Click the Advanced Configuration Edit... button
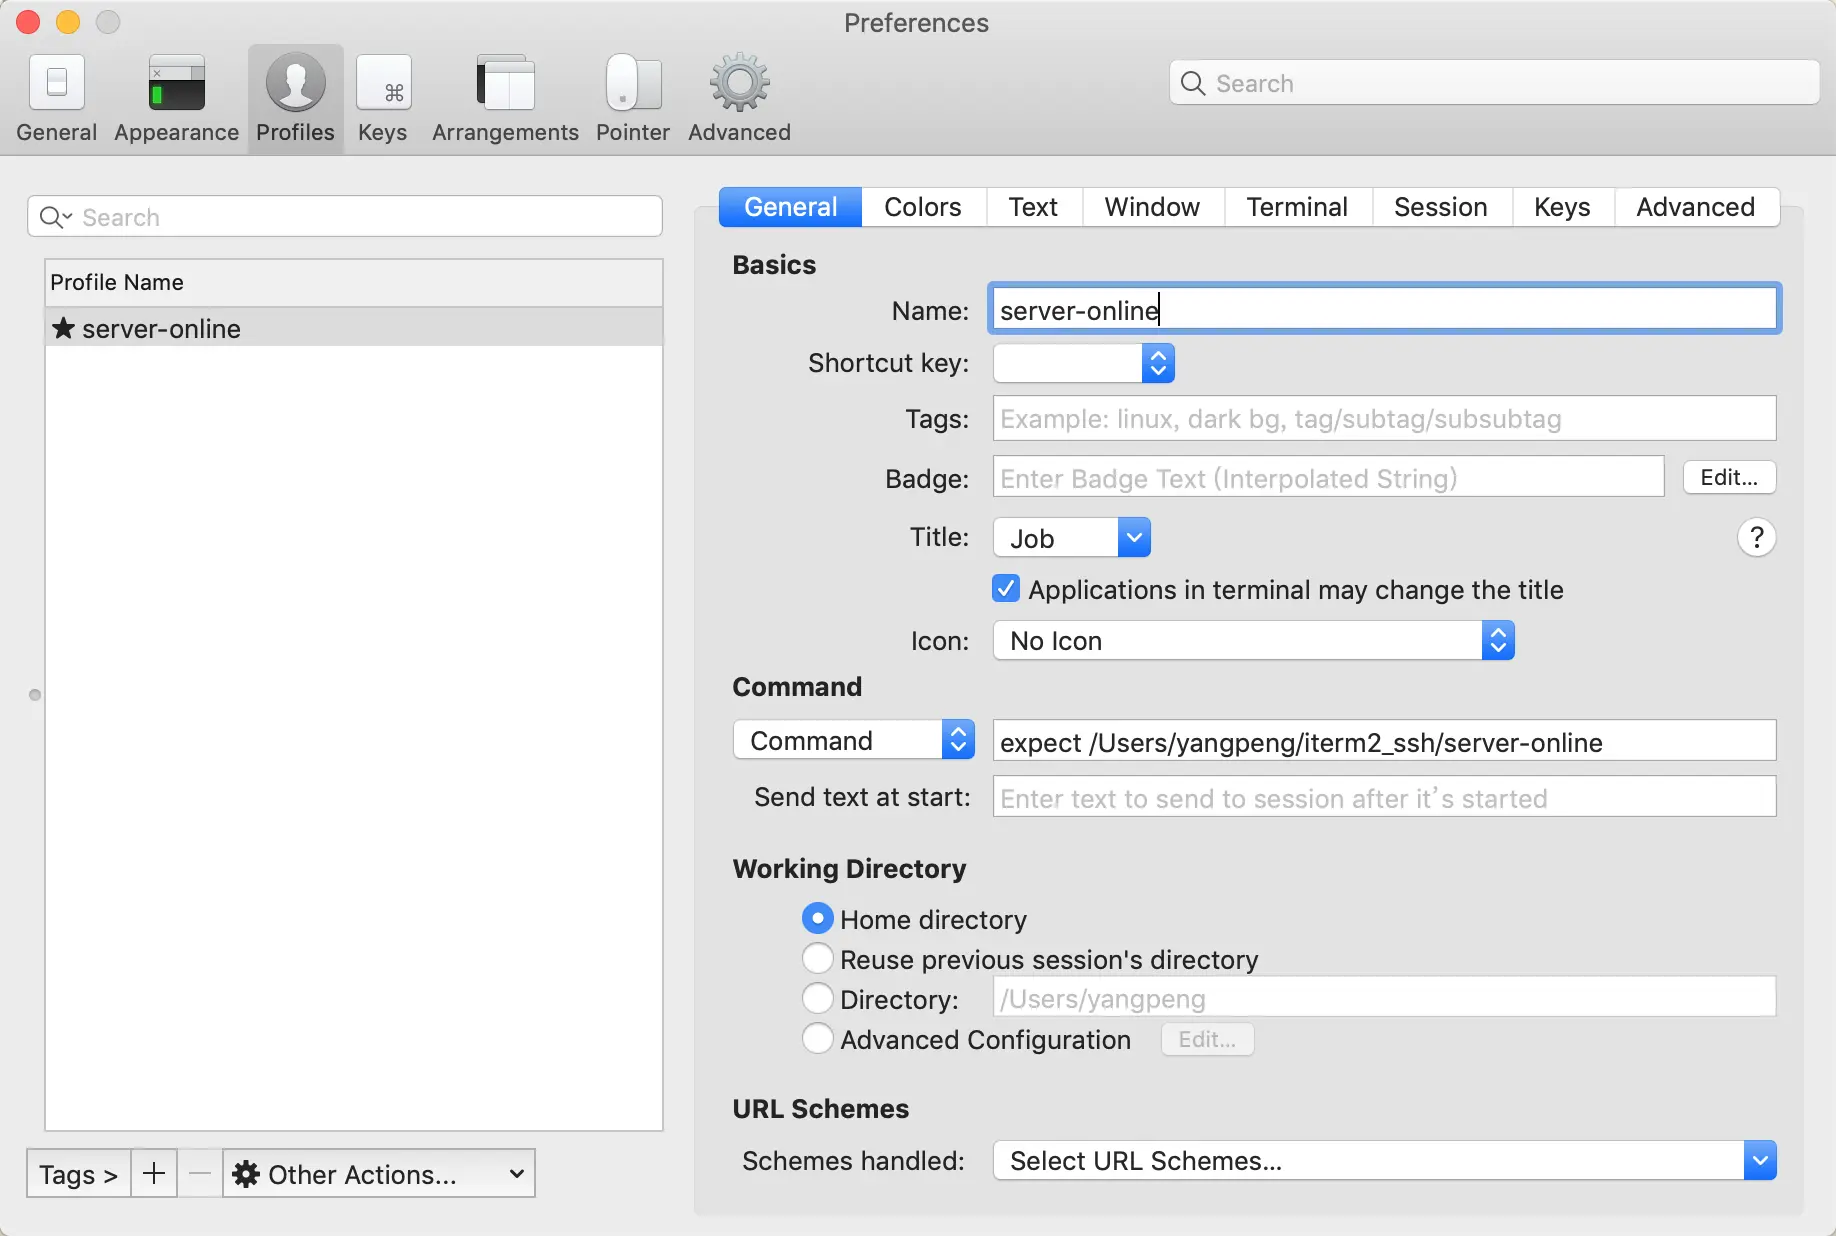The image size is (1836, 1236). 1207,1039
